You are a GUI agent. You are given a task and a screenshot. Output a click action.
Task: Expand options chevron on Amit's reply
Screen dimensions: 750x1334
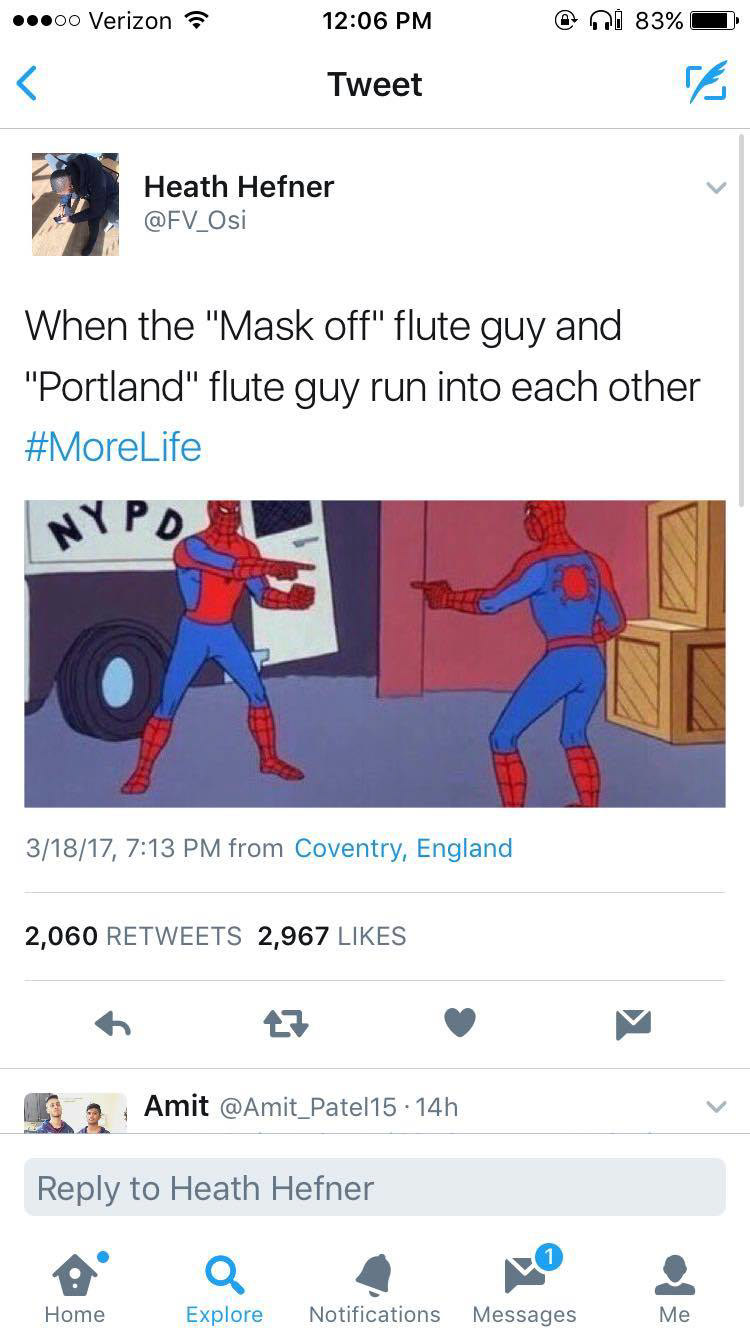point(715,1107)
